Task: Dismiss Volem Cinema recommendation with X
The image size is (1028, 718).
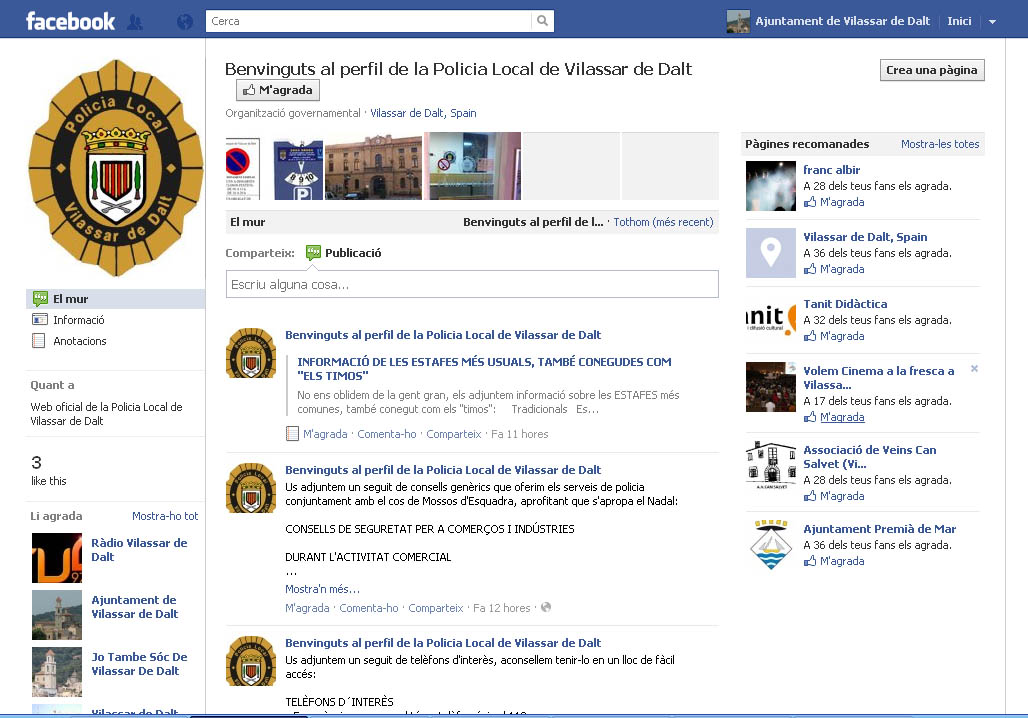Action: [x=974, y=369]
